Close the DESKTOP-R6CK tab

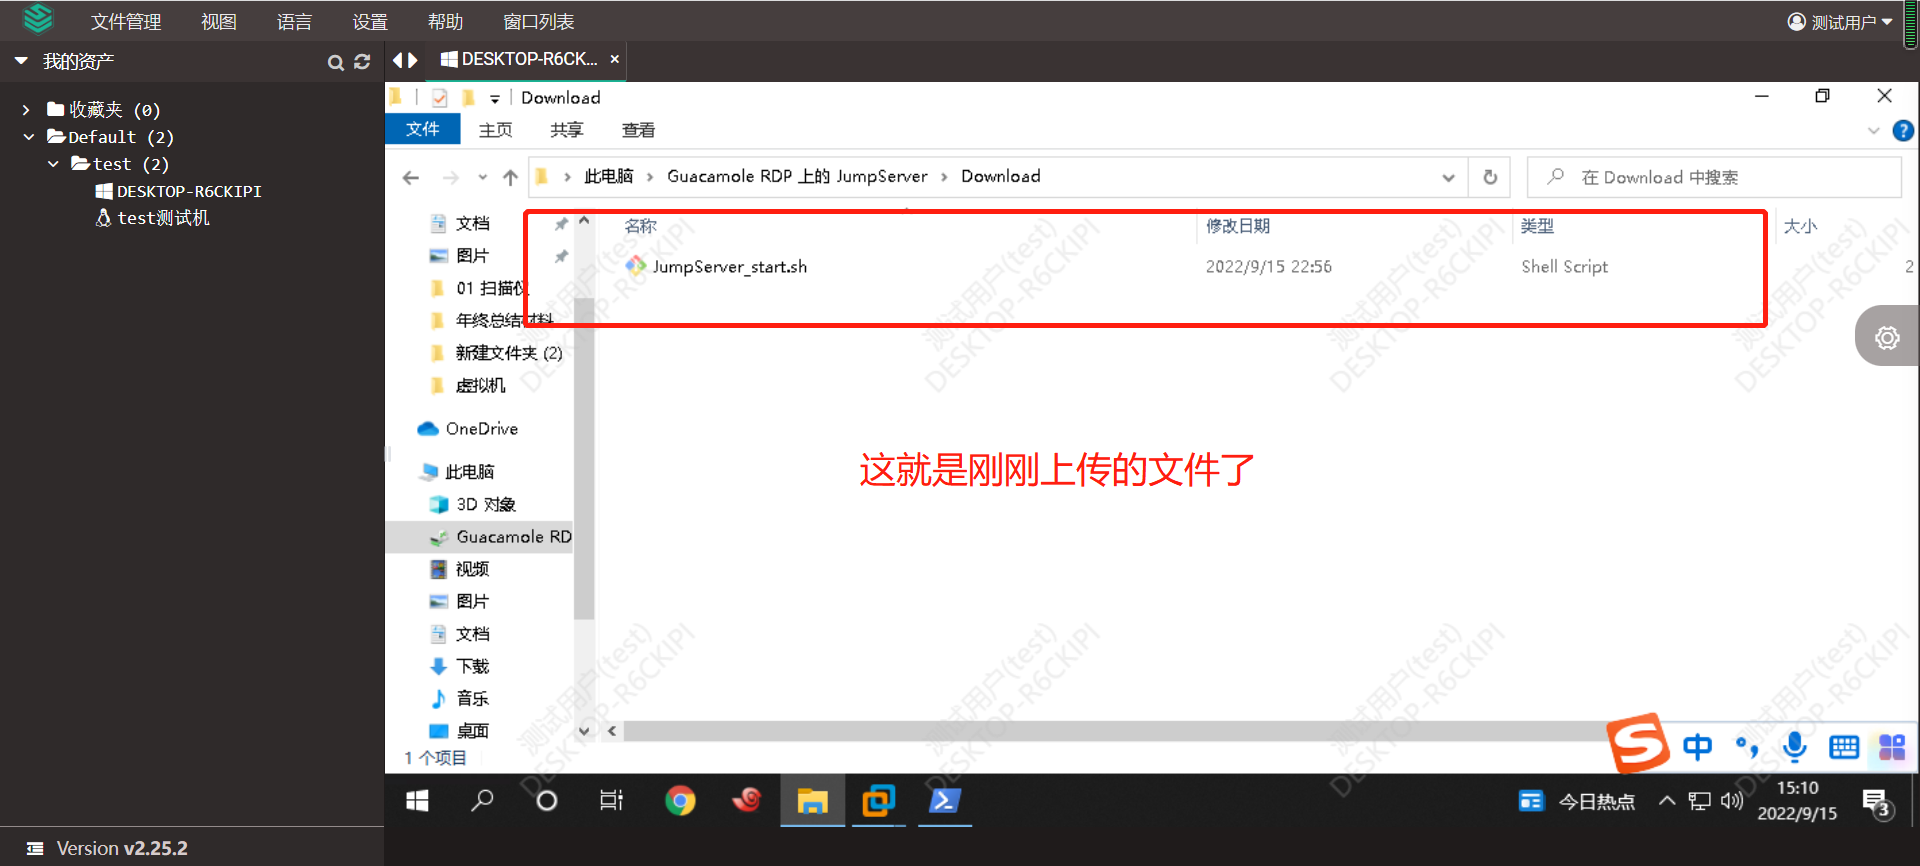(615, 59)
